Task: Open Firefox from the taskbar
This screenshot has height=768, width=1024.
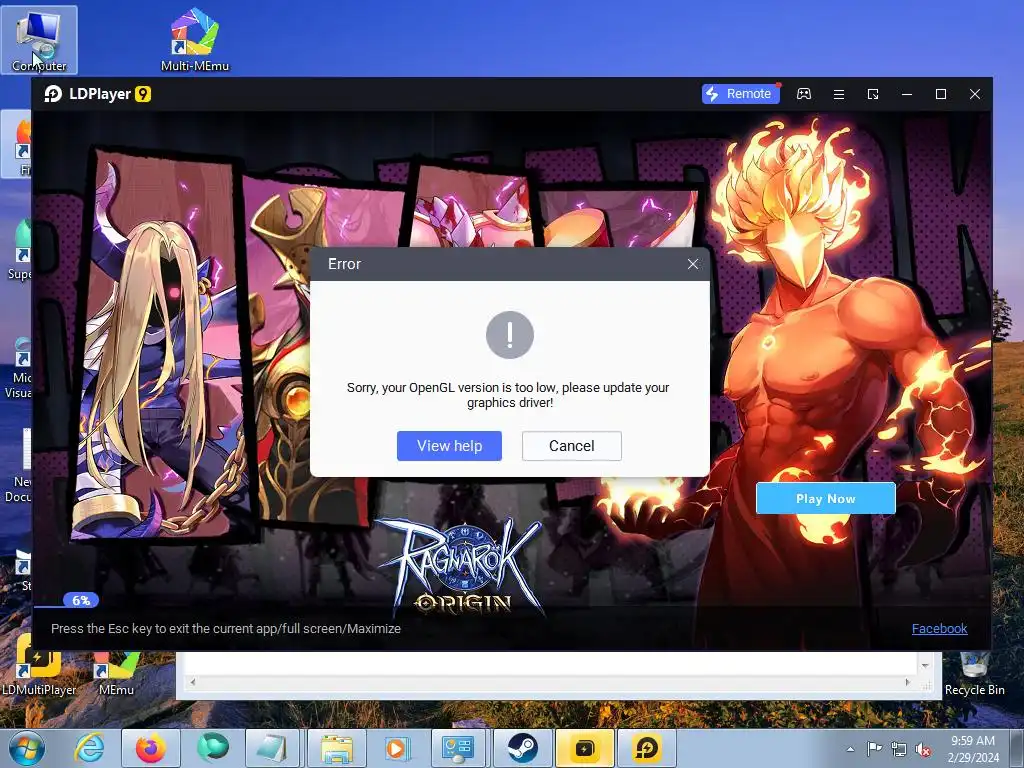Action: tap(151, 748)
